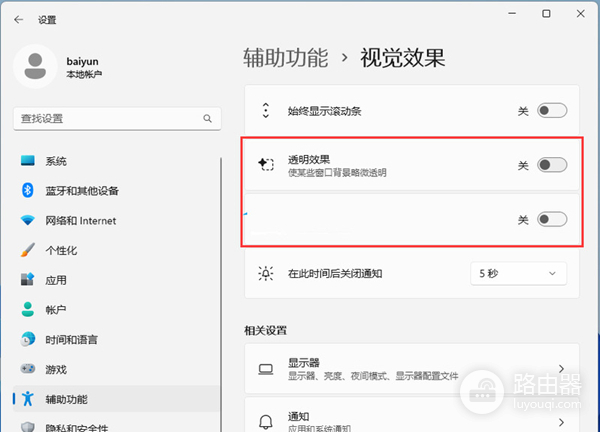Open 网络和 Internet settings
The image size is (600, 432).
tap(116, 220)
